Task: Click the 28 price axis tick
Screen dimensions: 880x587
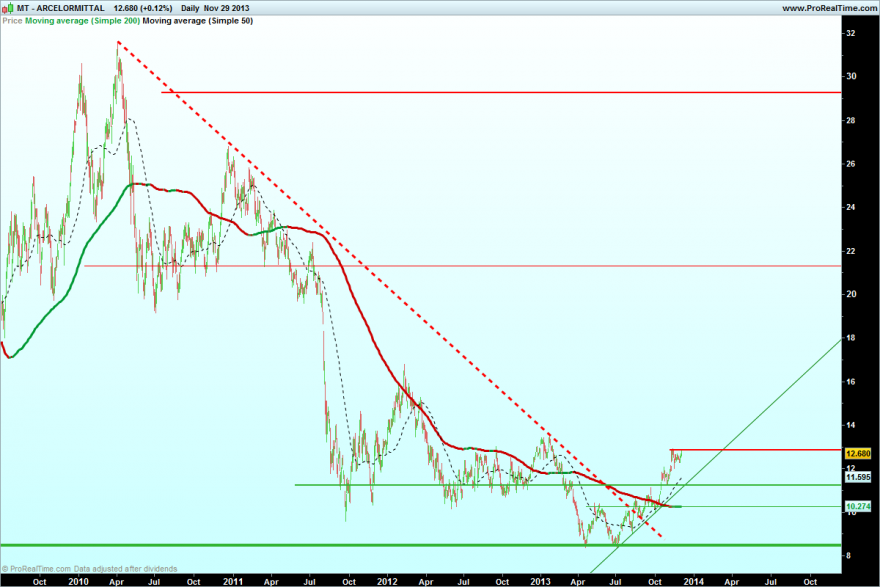Action: (851, 121)
